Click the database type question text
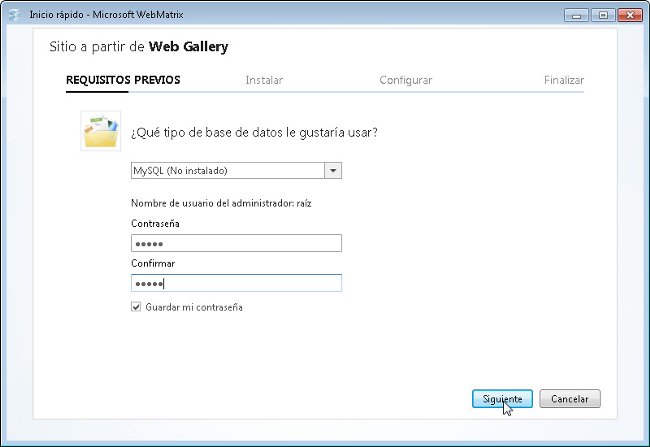 pyautogui.click(x=254, y=133)
